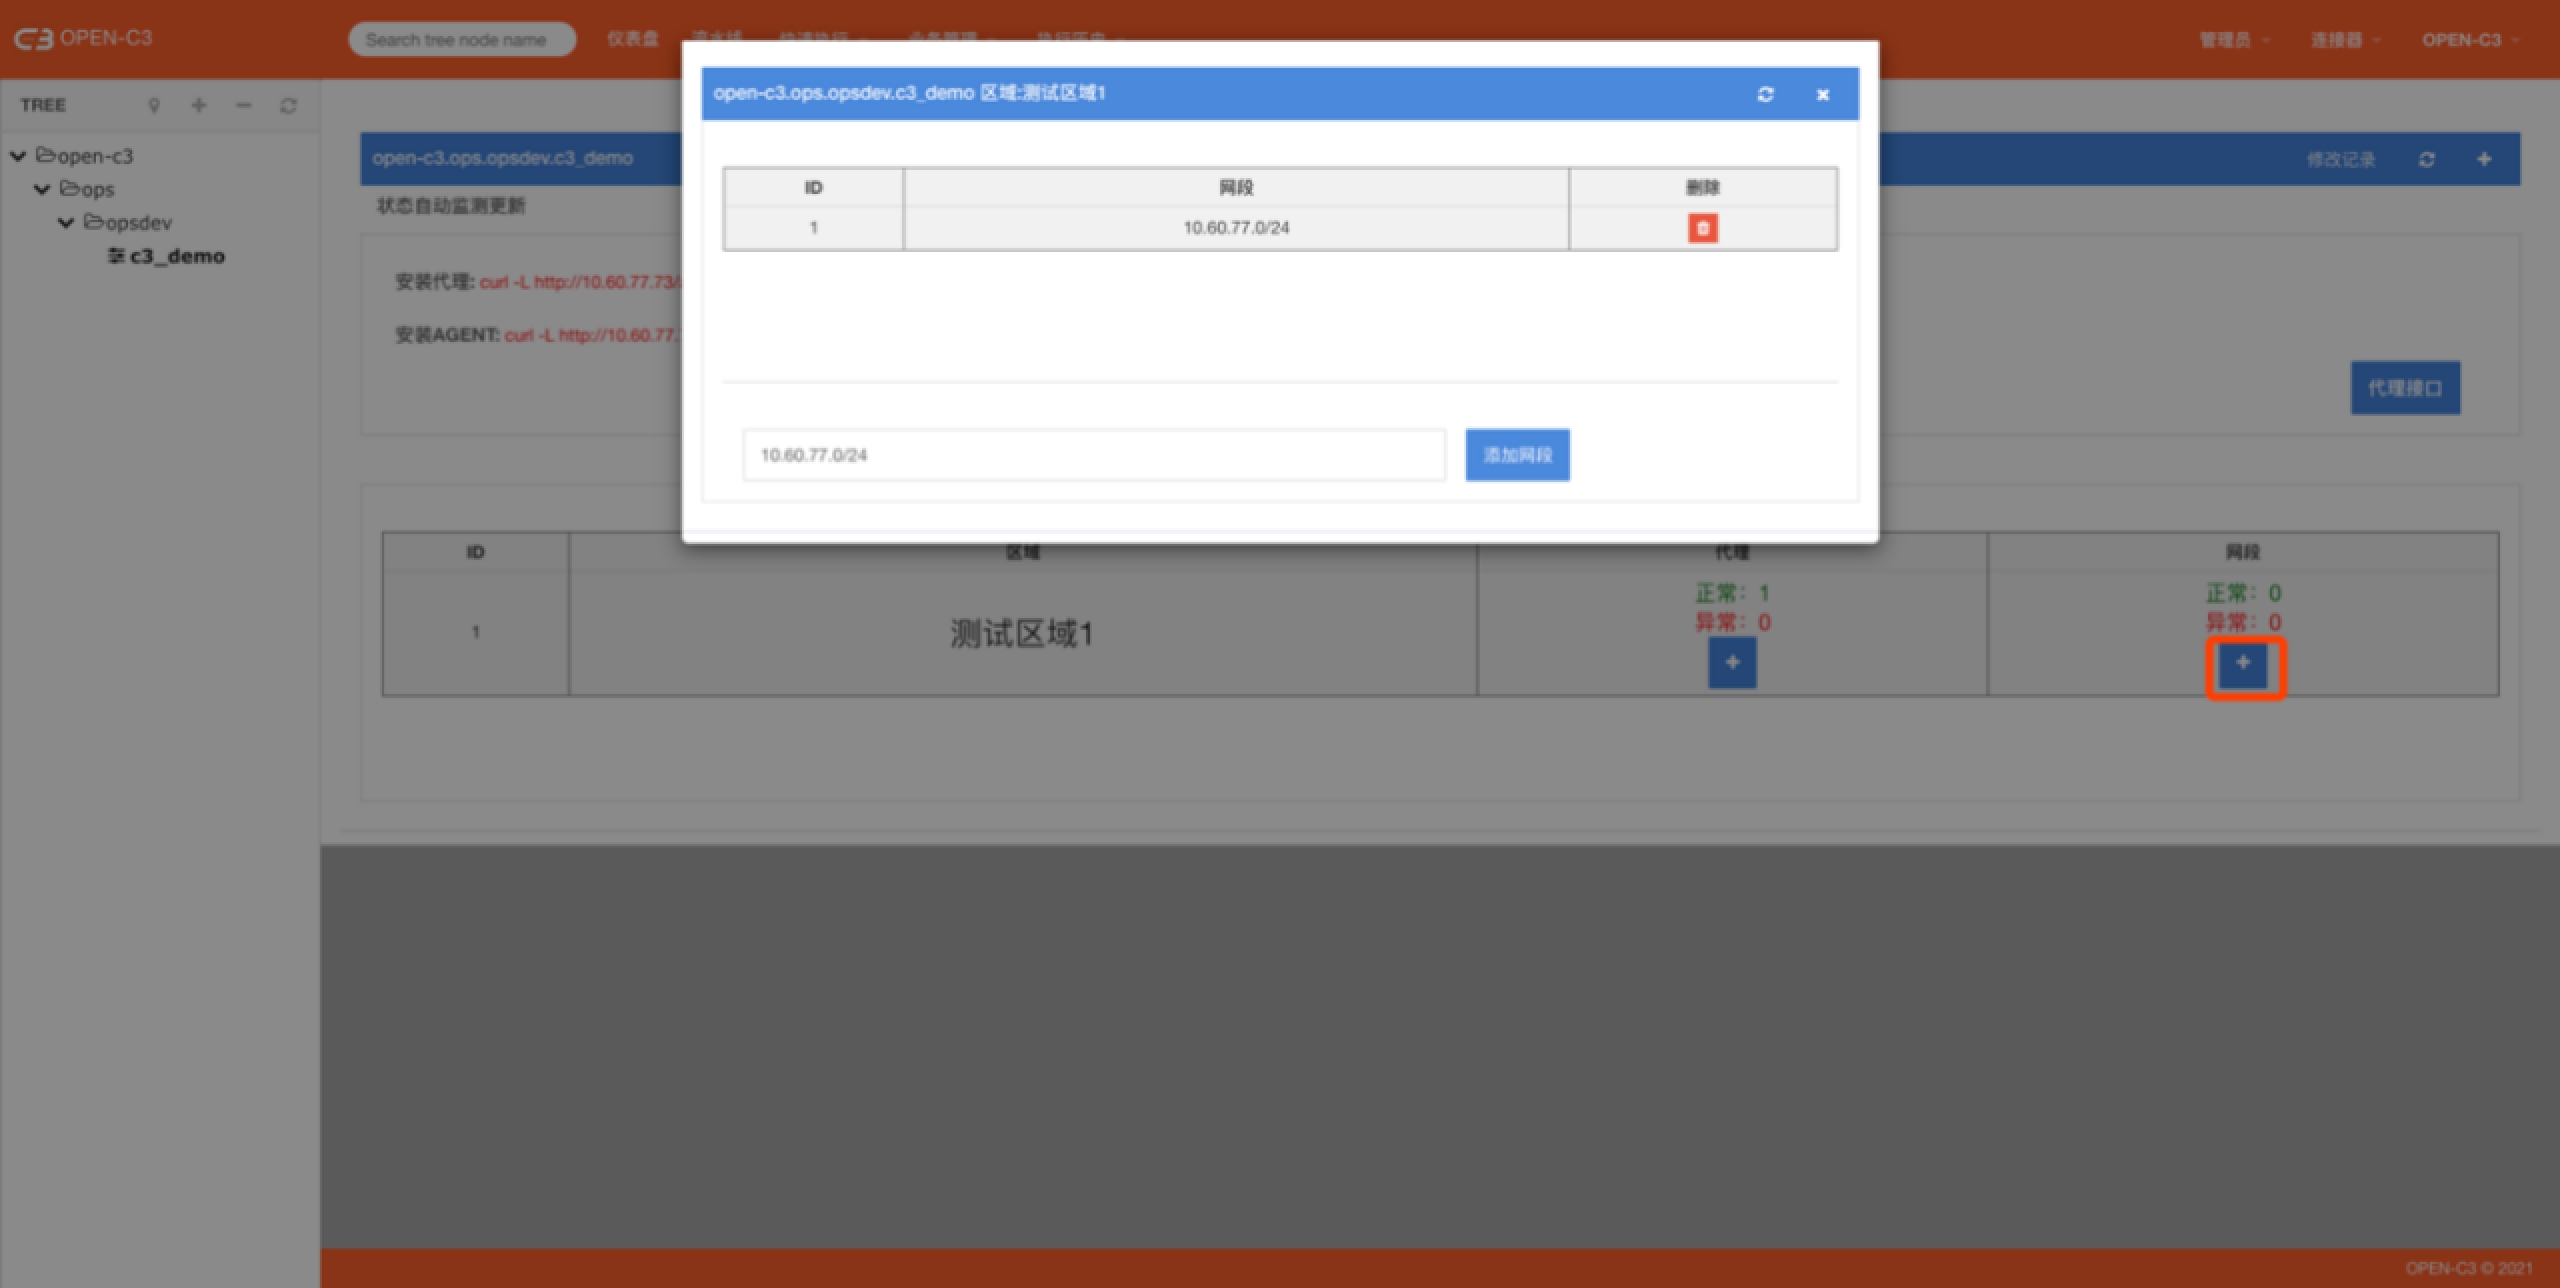Refresh the network segment dialog

point(1765,94)
